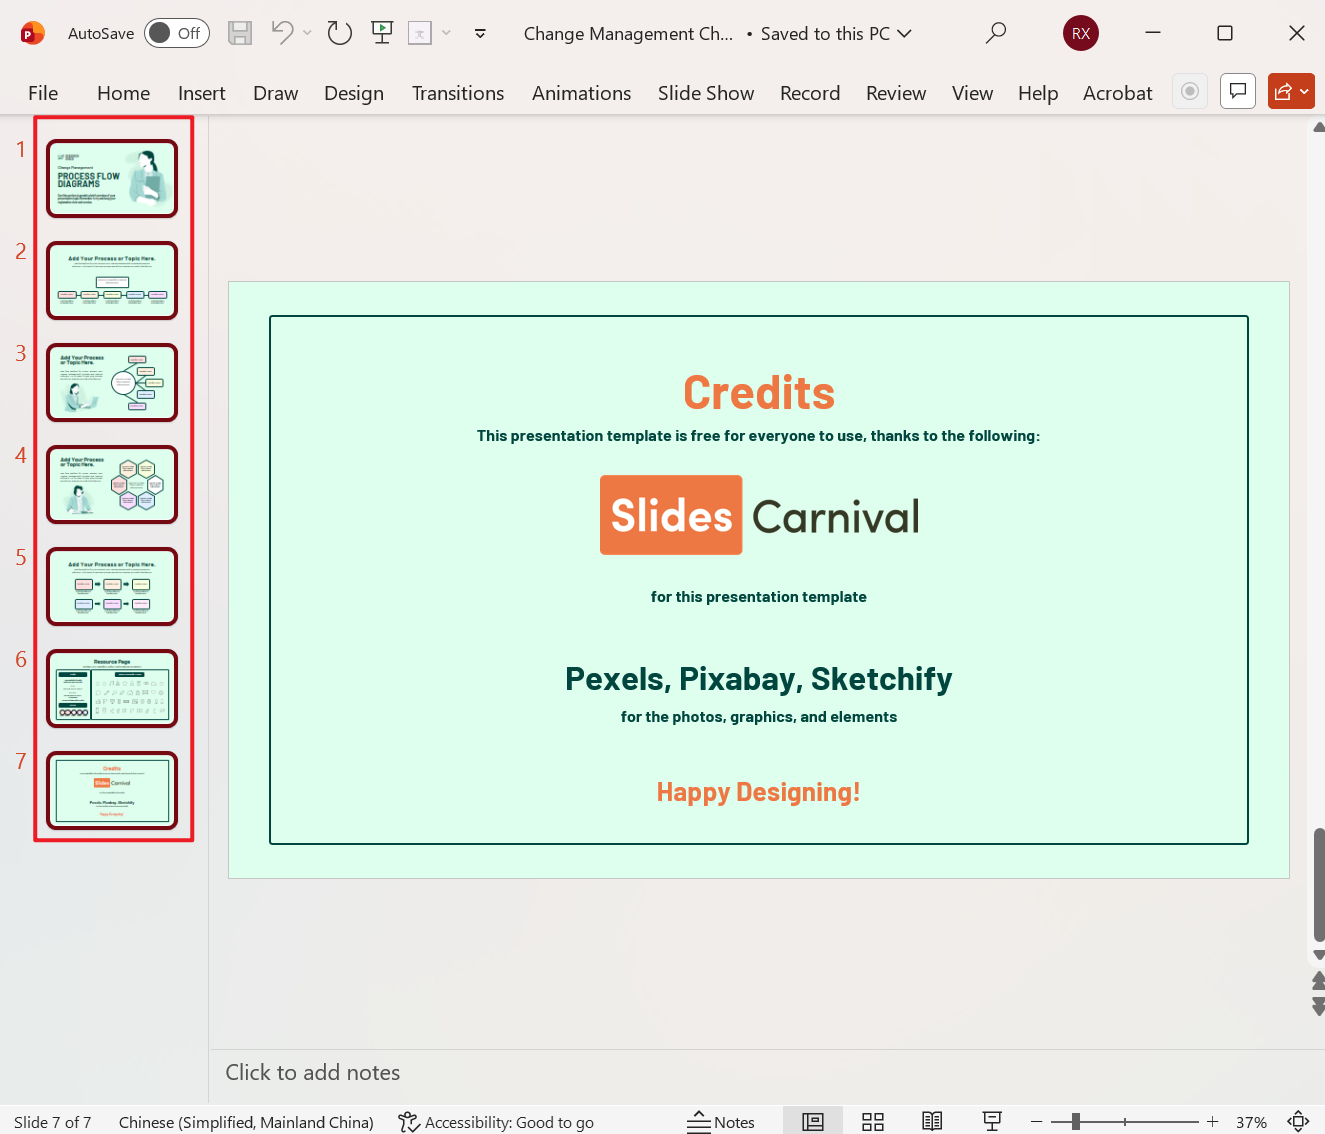Expand the Share options dropdown arrow

click(1305, 91)
